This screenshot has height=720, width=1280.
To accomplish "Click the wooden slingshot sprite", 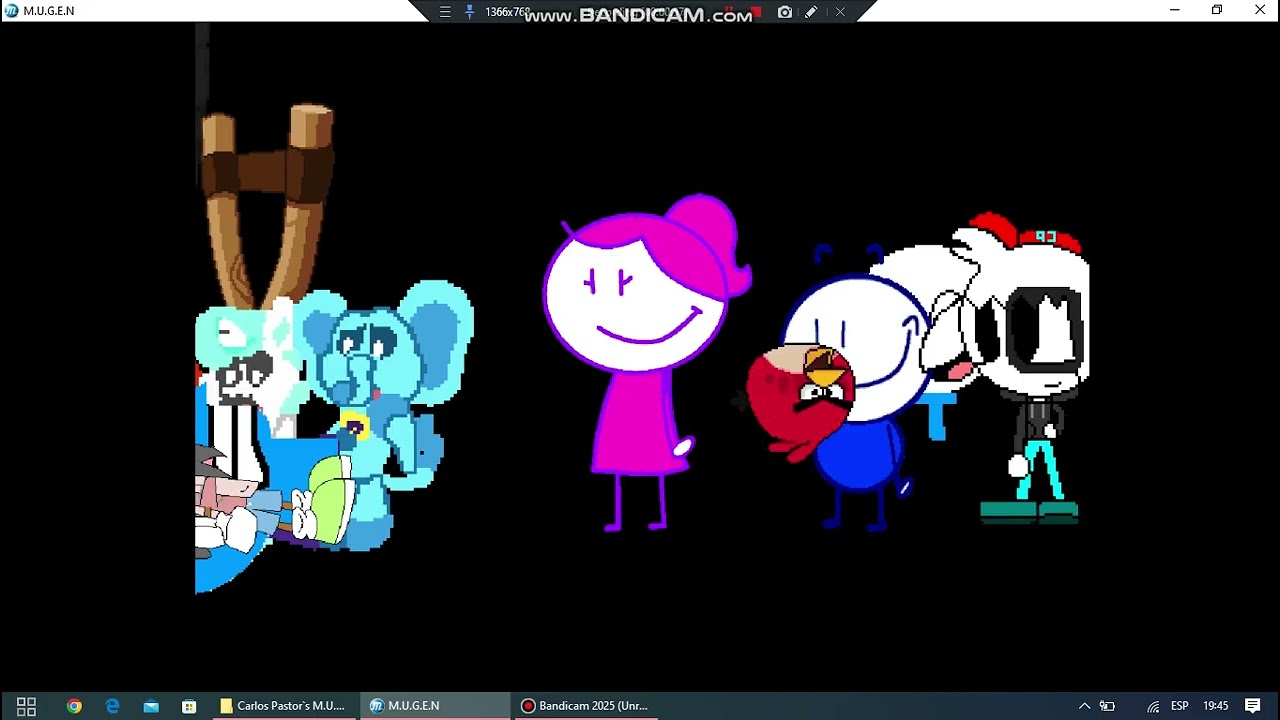I will (267, 205).
